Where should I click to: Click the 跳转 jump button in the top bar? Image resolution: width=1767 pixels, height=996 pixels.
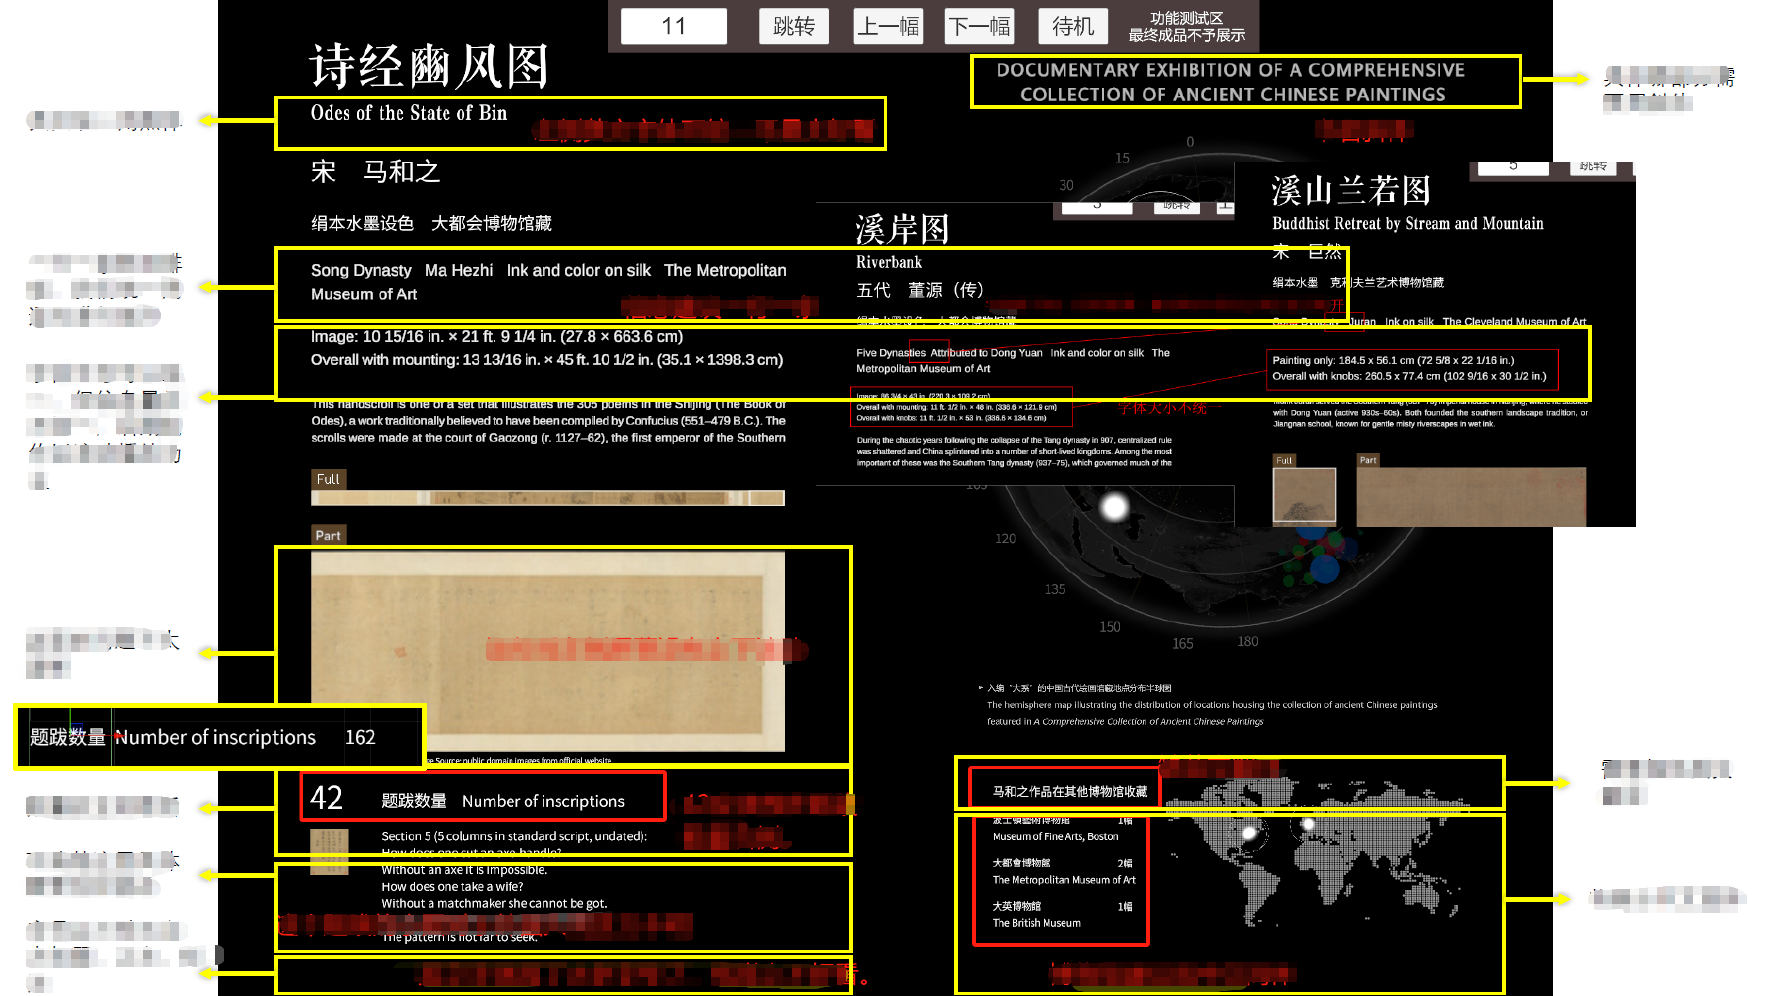pos(794,26)
